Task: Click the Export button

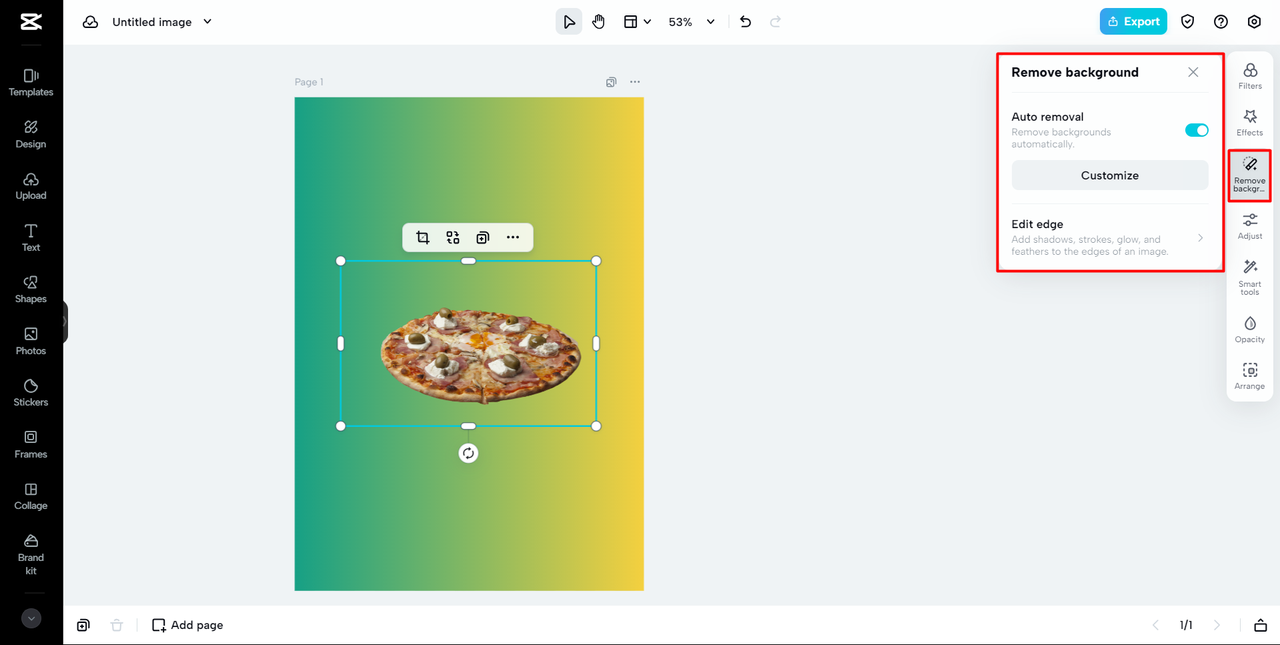Action: pos(1133,21)
